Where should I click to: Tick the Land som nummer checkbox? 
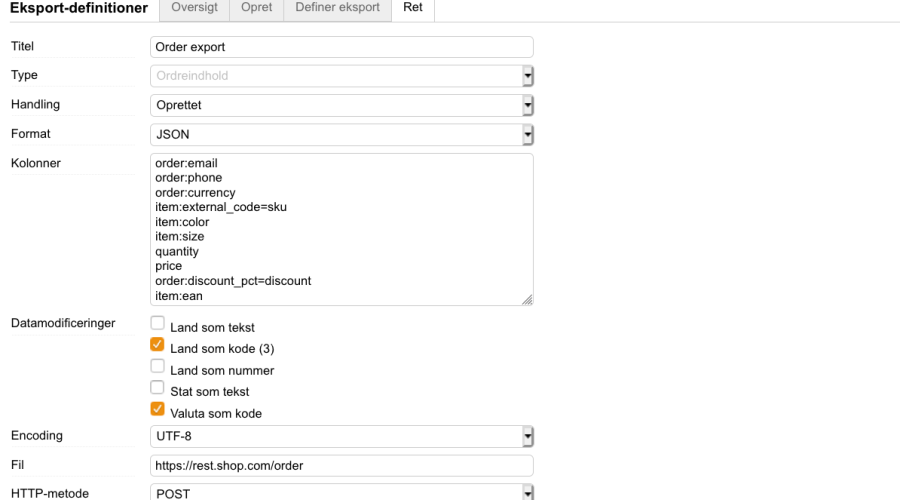[x=157, y=367]
